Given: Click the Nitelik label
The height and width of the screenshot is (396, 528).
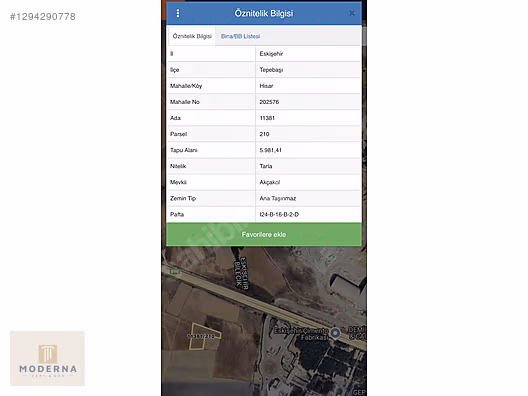Looking at the screenshot, I should click(178, 166).
